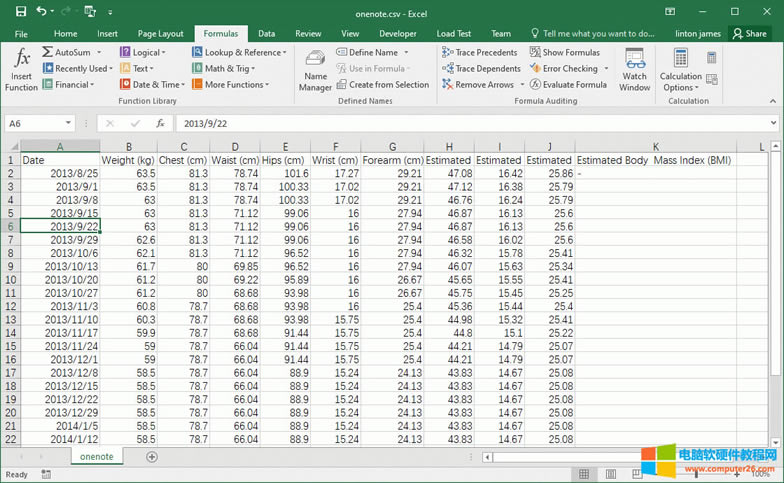Viewport: 784px width, 483px height.
Task: Add a new sheet with plus button
Action: [x=152, y=456]
